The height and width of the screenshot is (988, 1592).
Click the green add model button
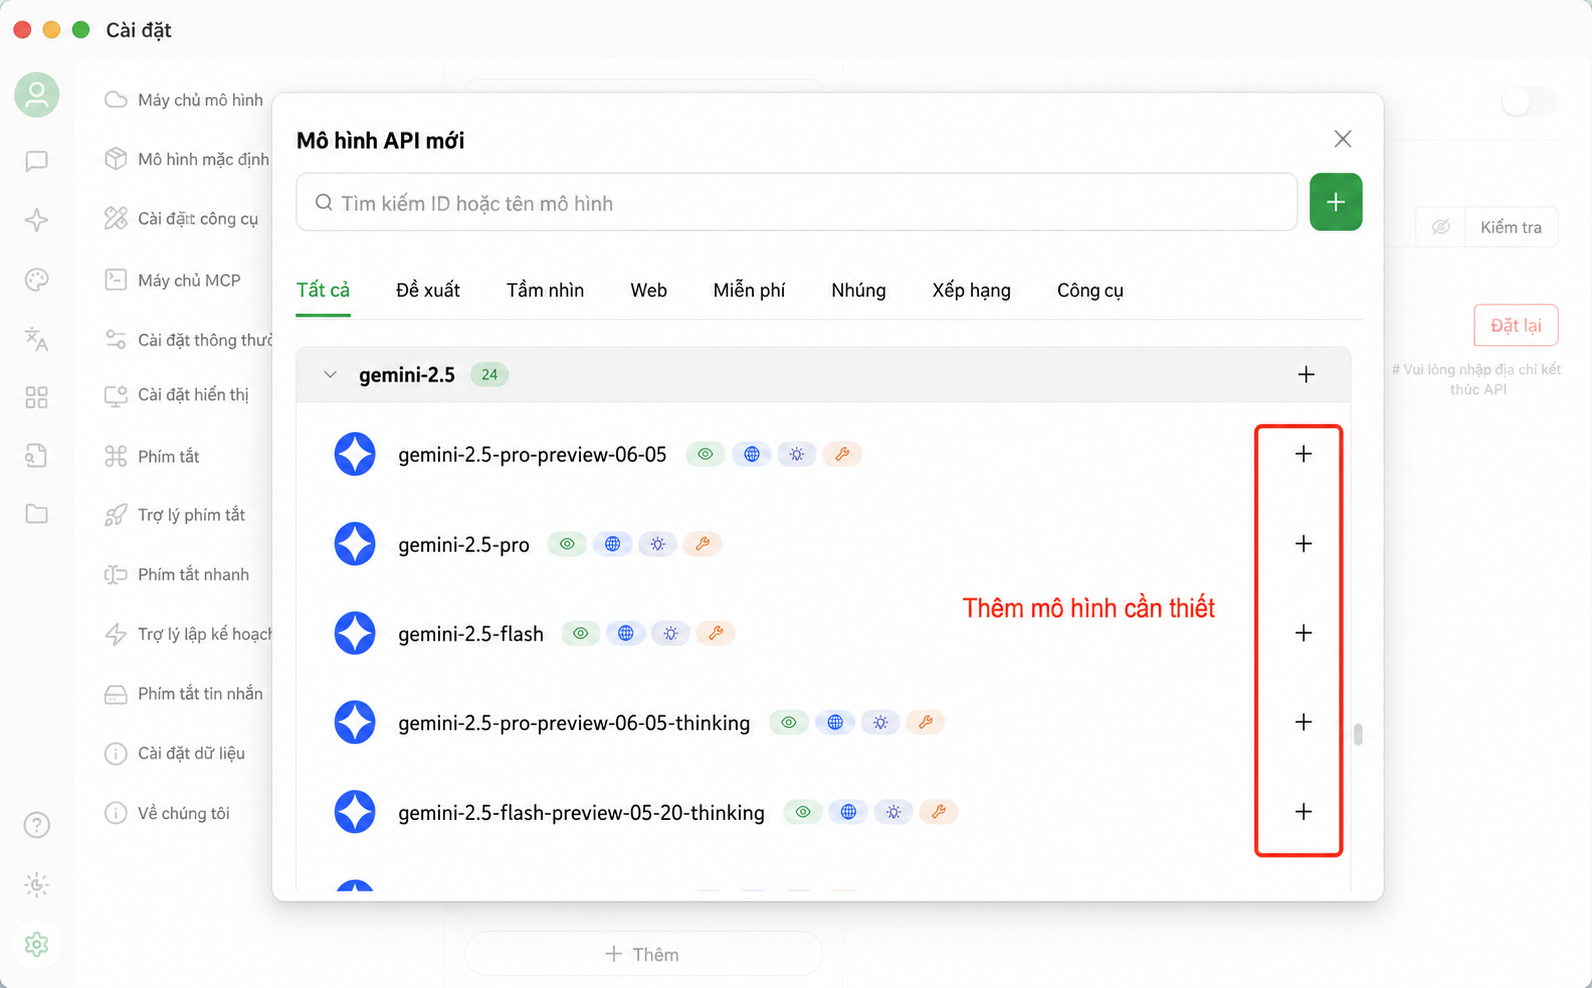coord(1336,202)
